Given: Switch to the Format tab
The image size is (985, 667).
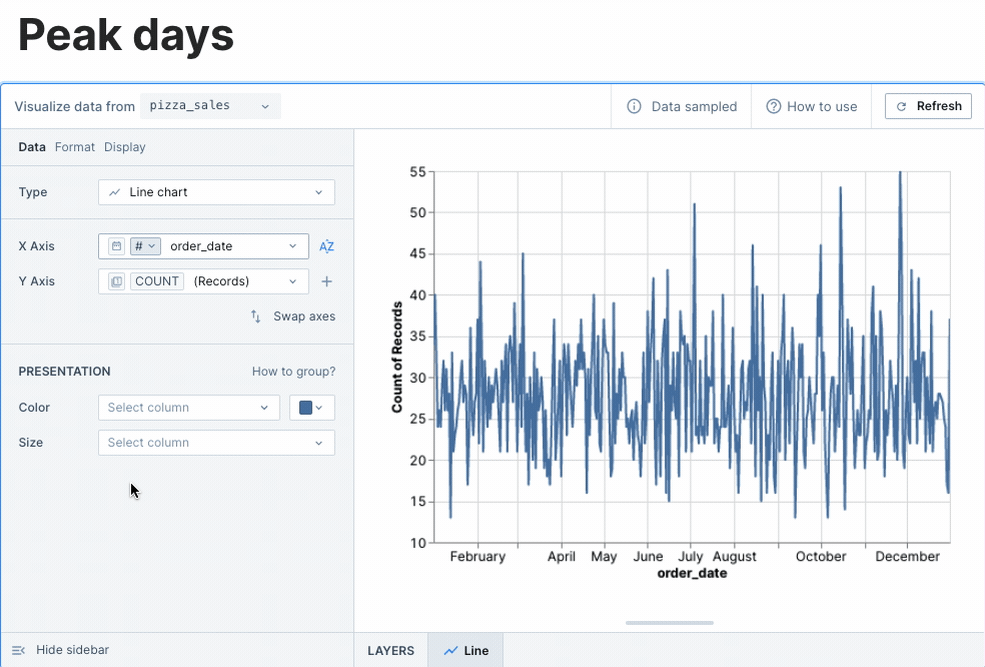Looking at the screenshot, I should coord(74,146).
